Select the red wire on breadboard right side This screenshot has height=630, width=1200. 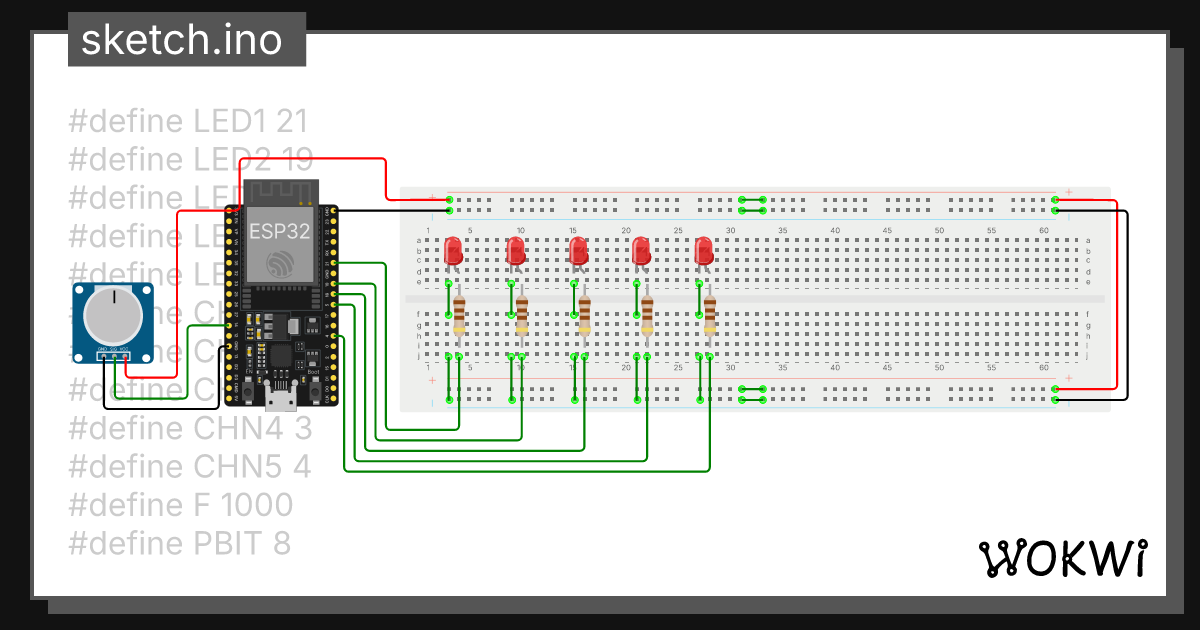1116,295
